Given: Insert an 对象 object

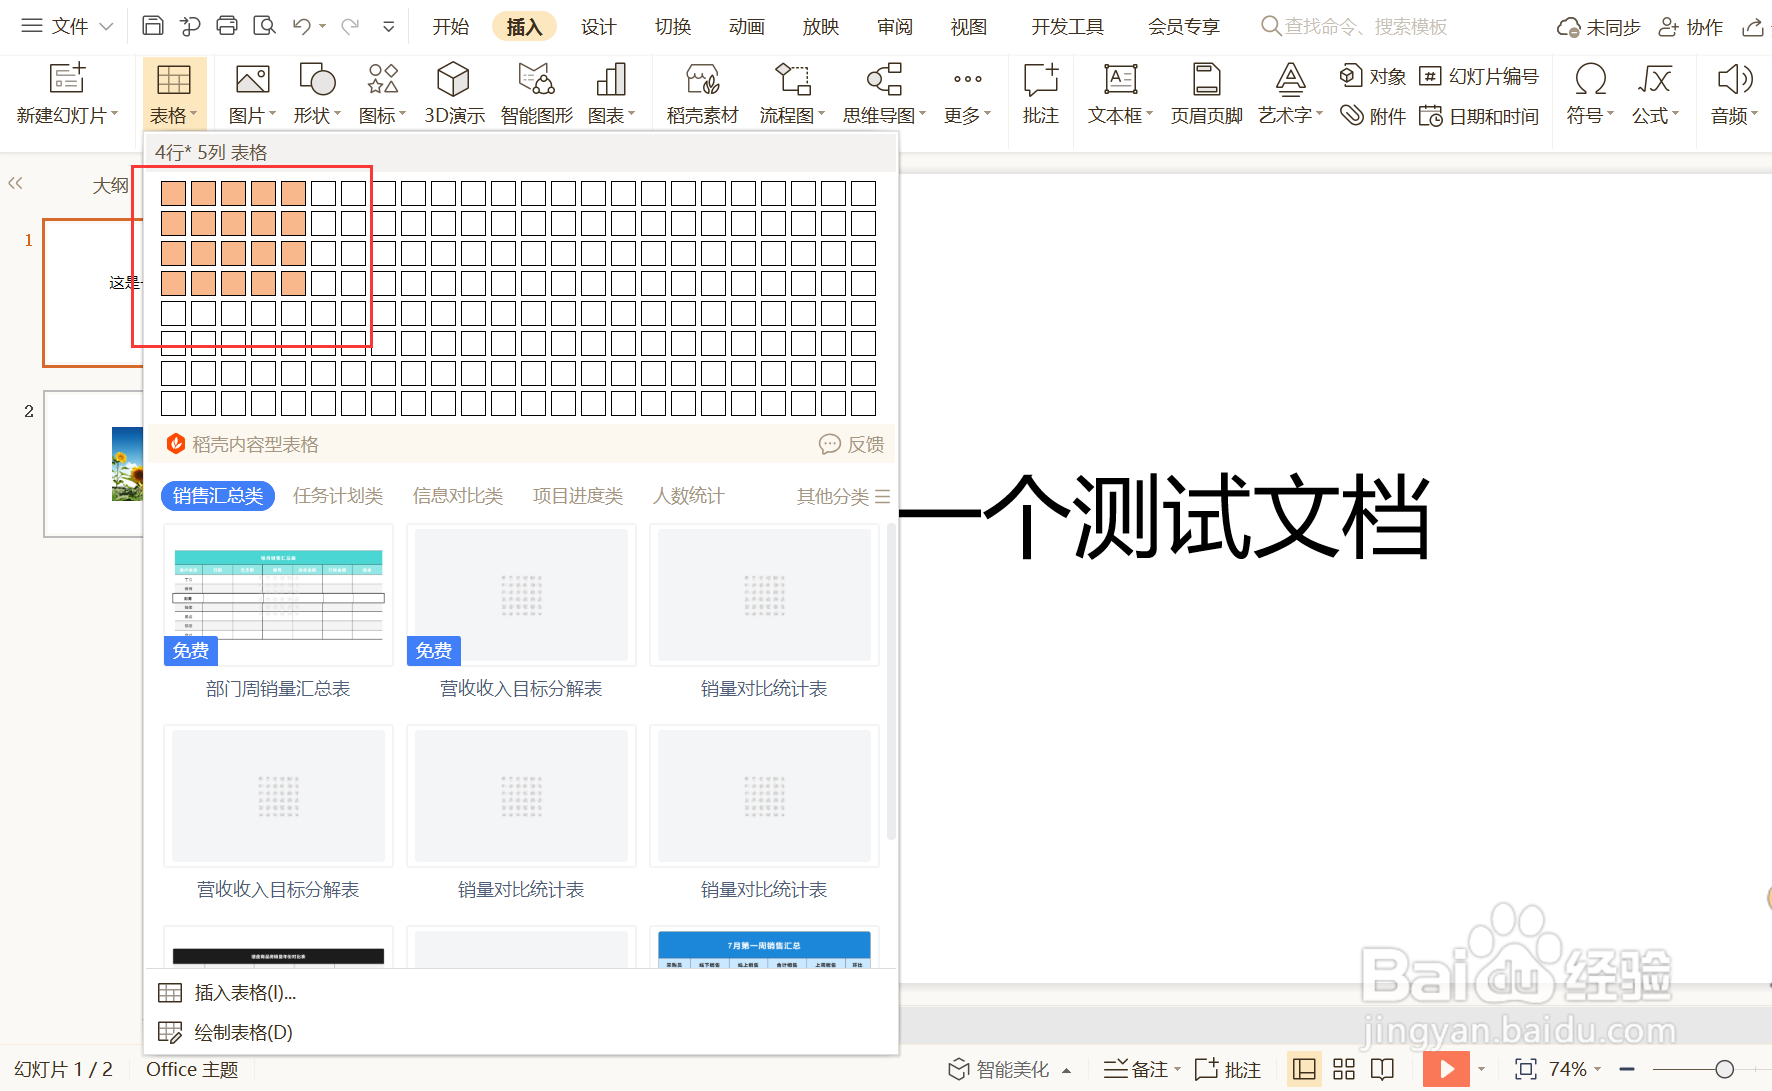Looking at the screenshot, I should point(1373,76).
